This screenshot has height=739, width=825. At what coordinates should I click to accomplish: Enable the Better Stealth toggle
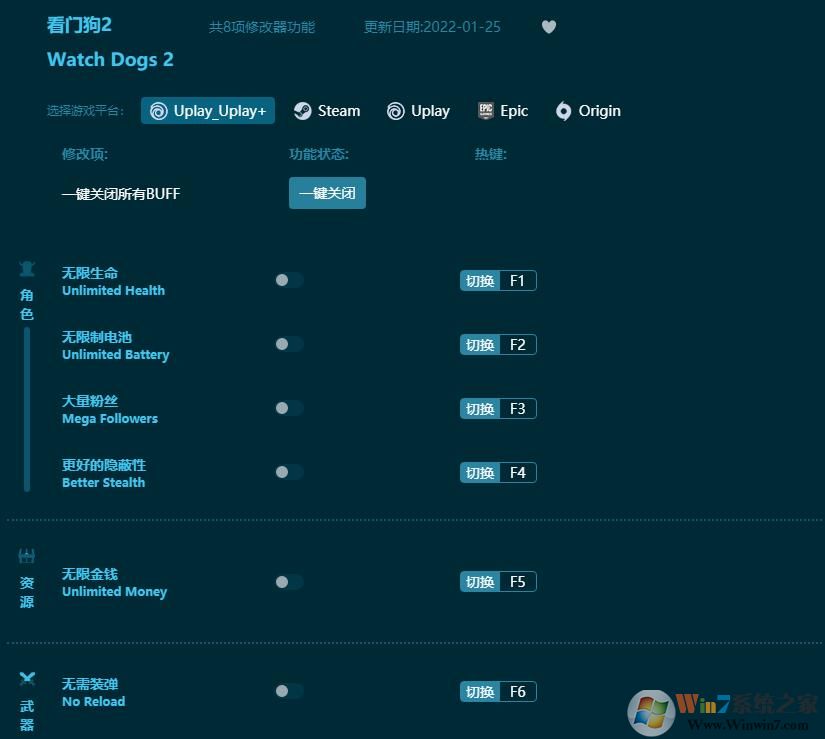[x=288, y=472]
